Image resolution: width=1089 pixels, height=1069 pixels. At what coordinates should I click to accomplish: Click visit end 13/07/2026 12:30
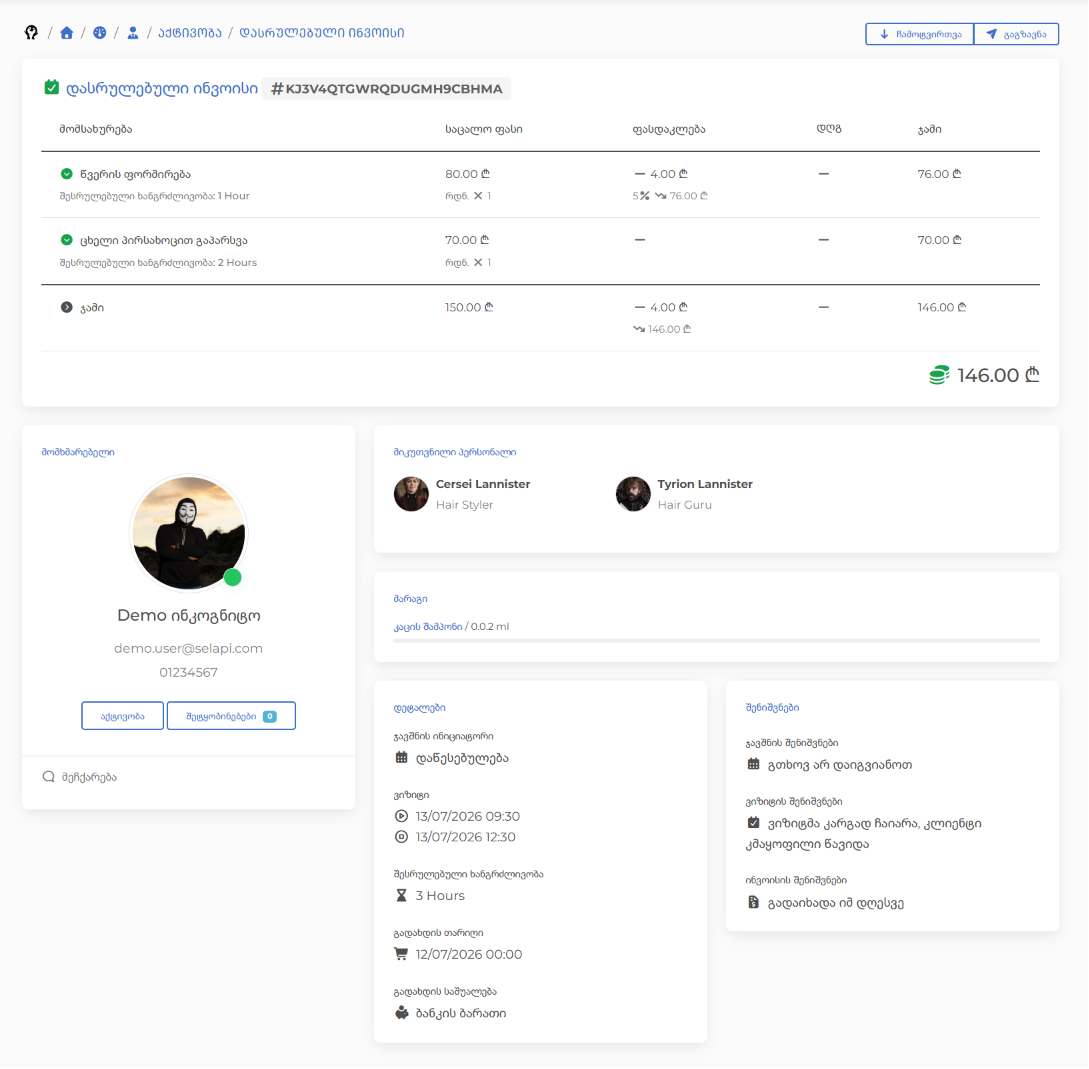(465, 837)
